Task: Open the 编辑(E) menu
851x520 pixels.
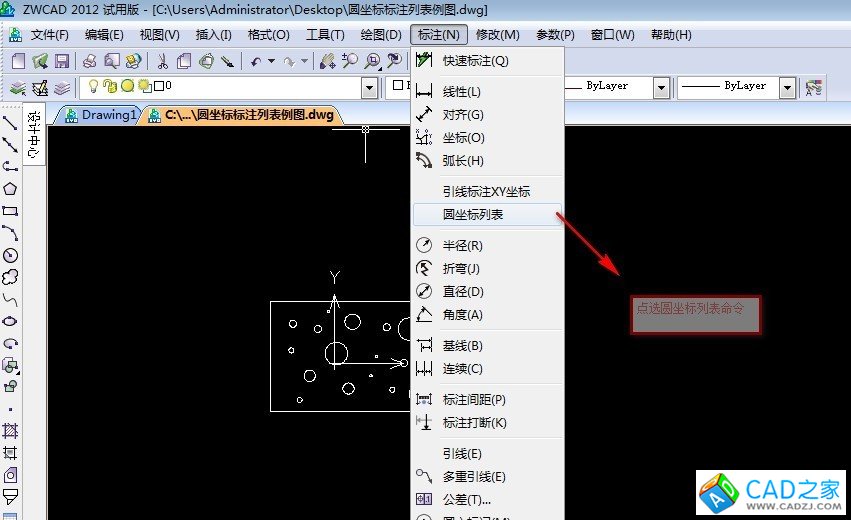Action: pyautogui.click(x=104, y=35)
